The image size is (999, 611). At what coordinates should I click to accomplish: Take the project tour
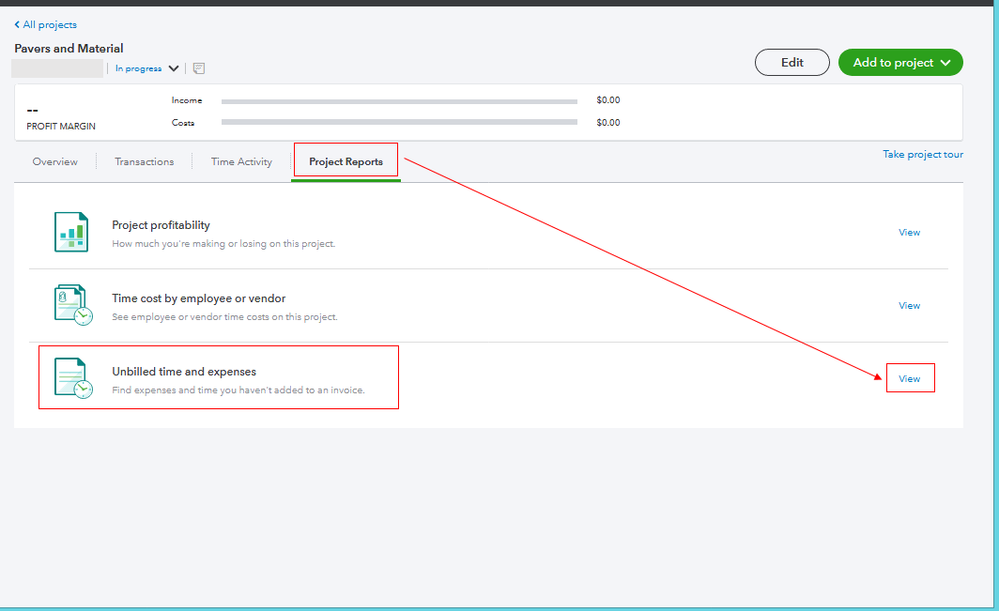[x=923, y=154]
